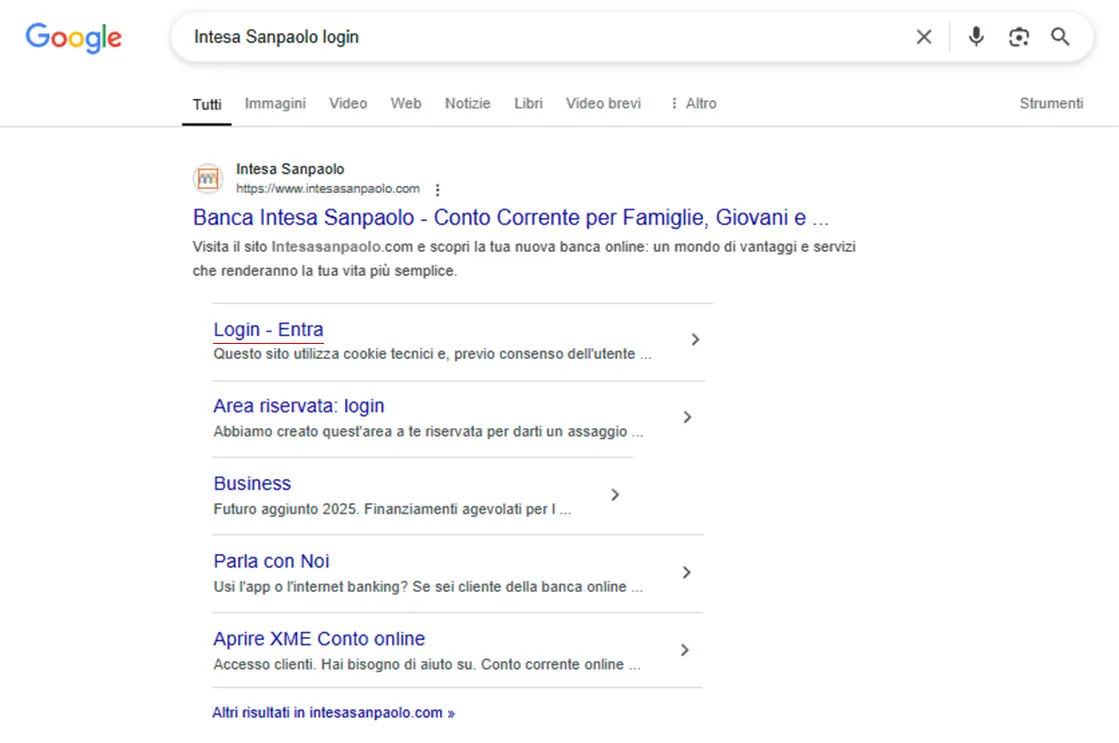This screenshot has height=743, width=1119.
Task: Open the Aprire XME Conto online sitelink
Action: coord(319,638)
